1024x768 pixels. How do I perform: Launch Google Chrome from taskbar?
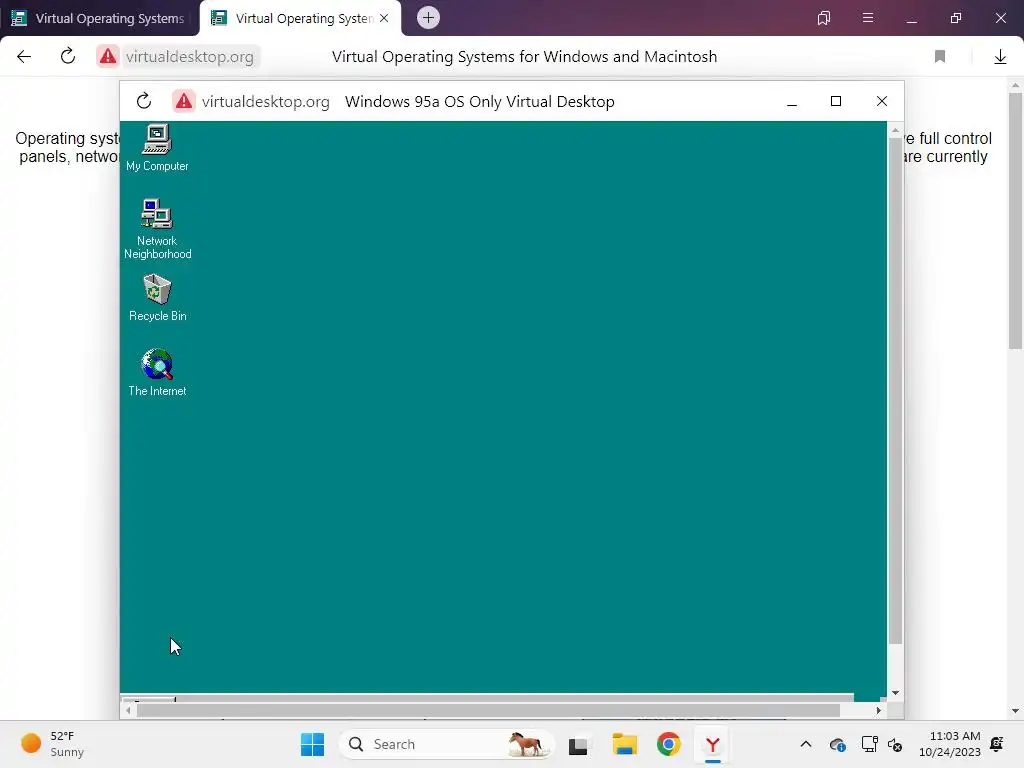669,744
